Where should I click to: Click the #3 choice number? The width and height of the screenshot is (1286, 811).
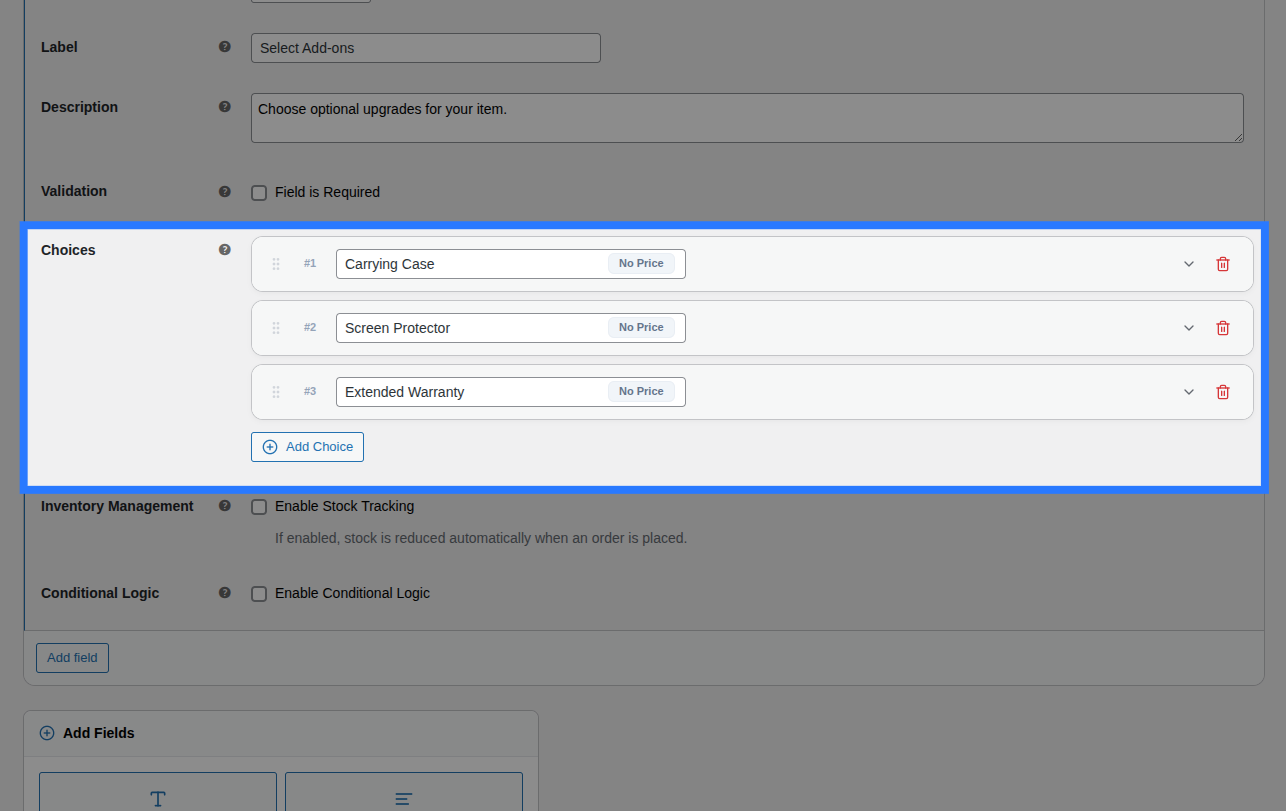click(310, 391)
